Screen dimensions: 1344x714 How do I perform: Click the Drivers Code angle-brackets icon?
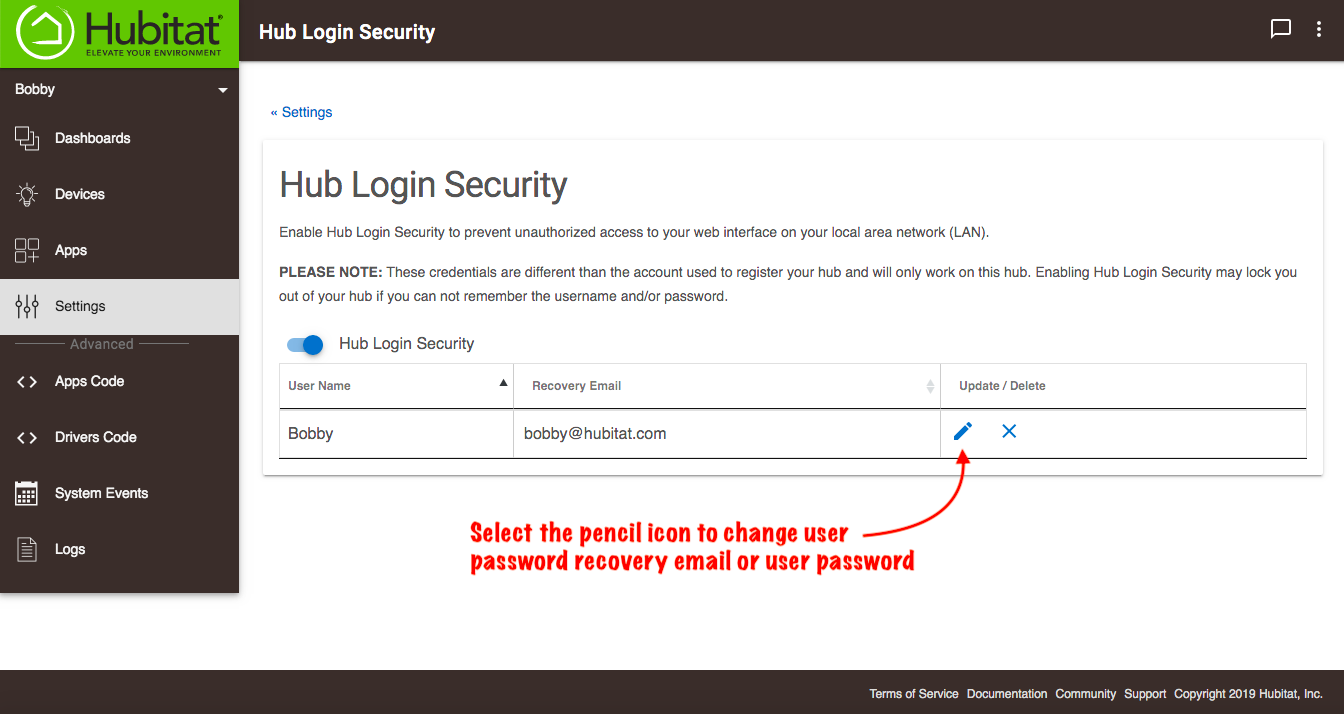pyautogui.click(x=27, y=437)
